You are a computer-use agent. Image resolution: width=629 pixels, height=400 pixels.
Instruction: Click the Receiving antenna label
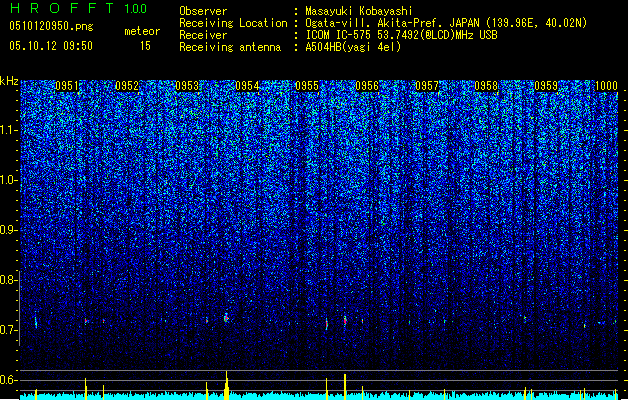[x=230, y=47]
